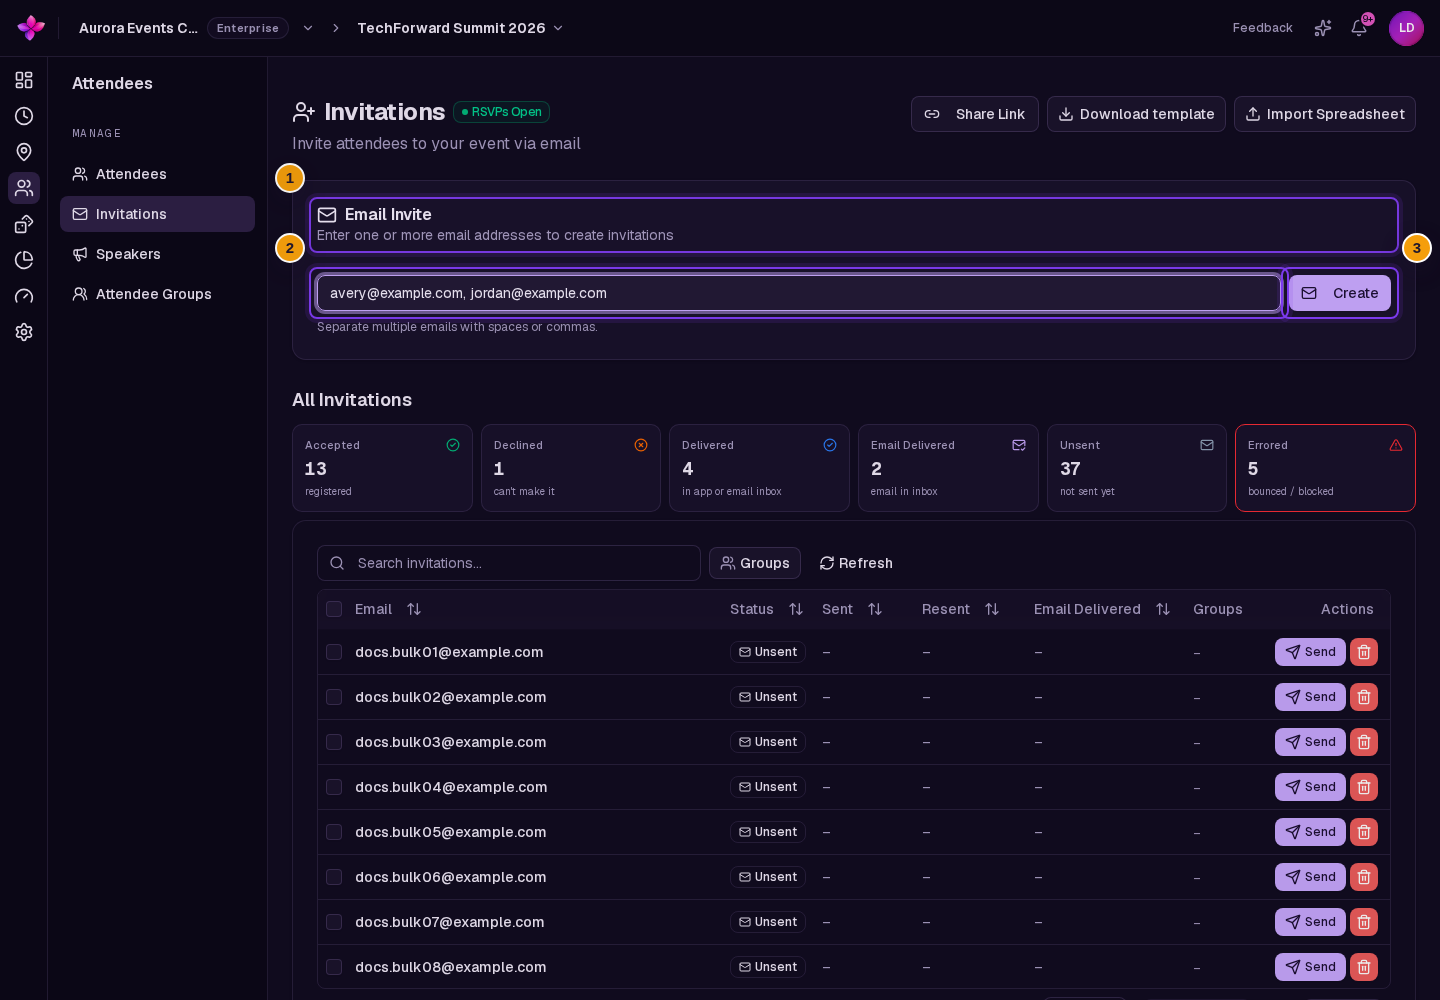This screenshot has width=1440, height=1000.
Task: Click Create to make the invitations
Action: pyautogui.click(x=1340, y=293)
